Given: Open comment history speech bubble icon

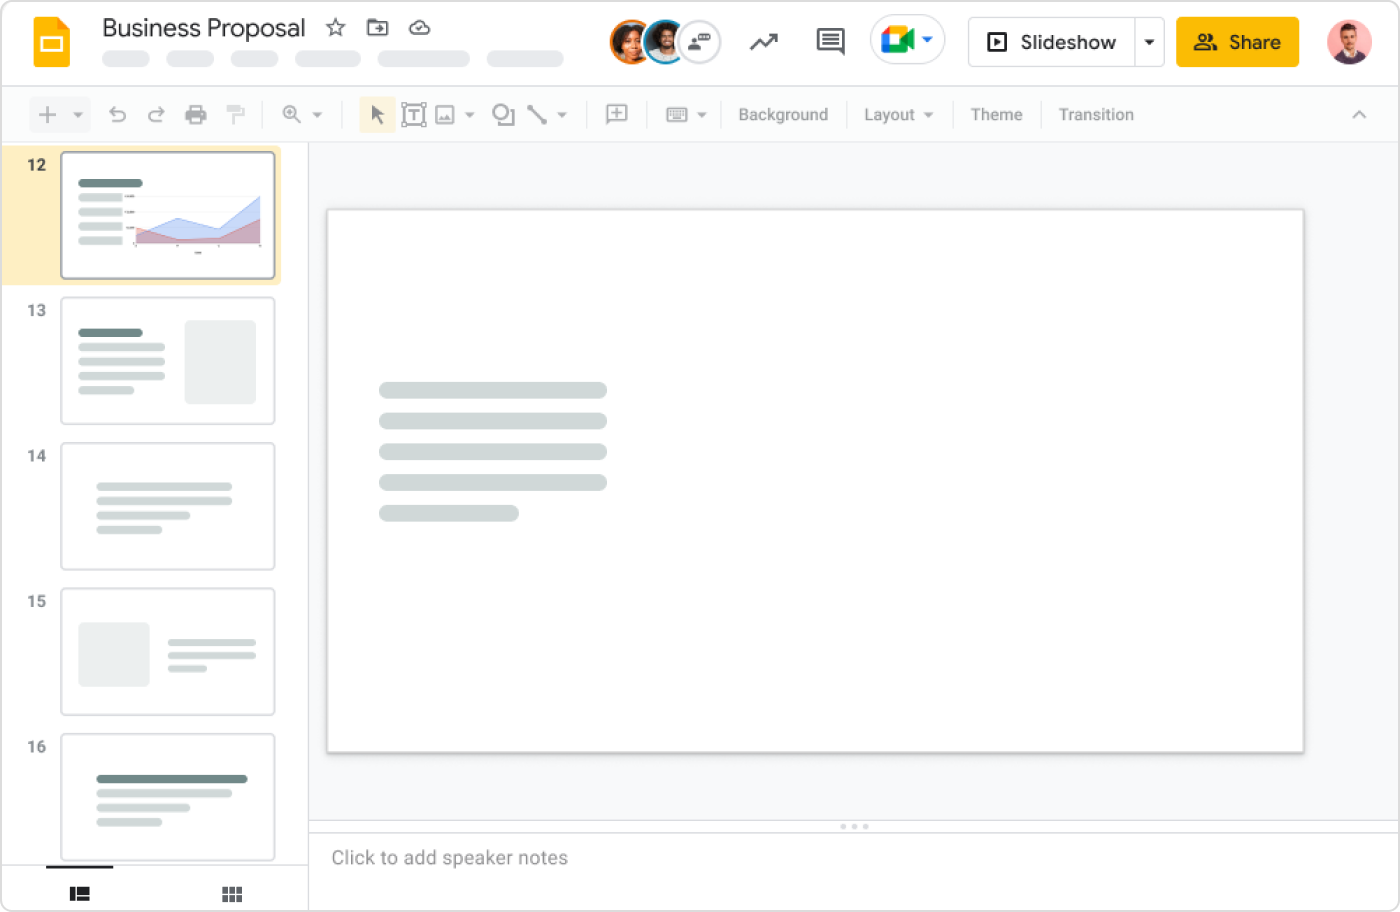Looking at the screenshot, I should tap(830, 42).
